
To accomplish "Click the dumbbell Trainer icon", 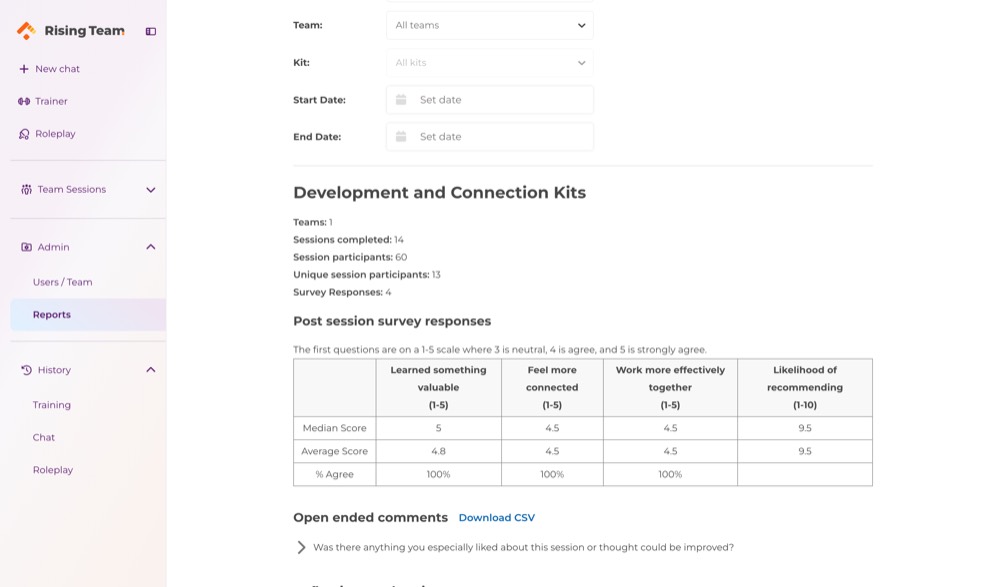I will pos(24,101).
